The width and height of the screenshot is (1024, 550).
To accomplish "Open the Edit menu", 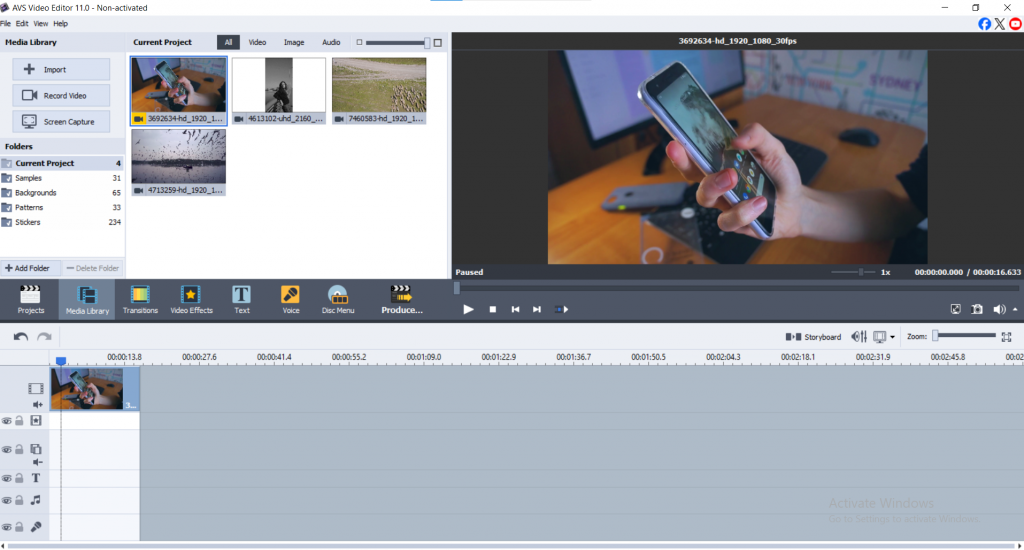I will coord(22,23).
